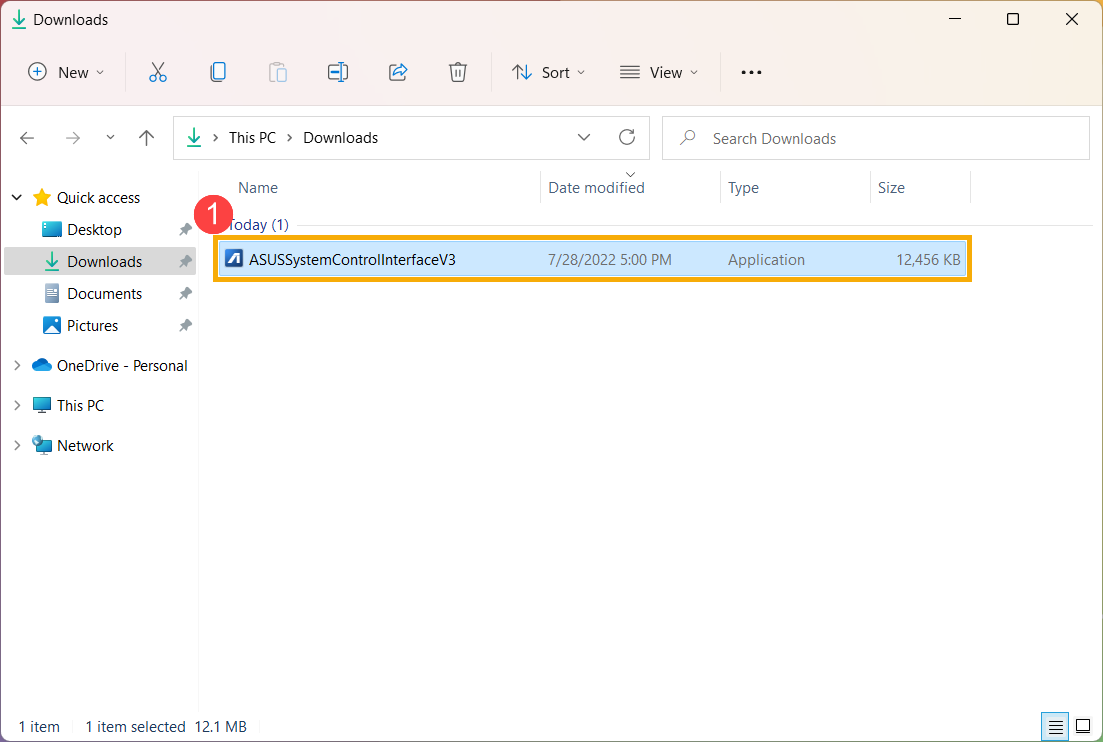
Task: Click the 7/28/2022 5:00 PM date cell
Action: (610, 260)
